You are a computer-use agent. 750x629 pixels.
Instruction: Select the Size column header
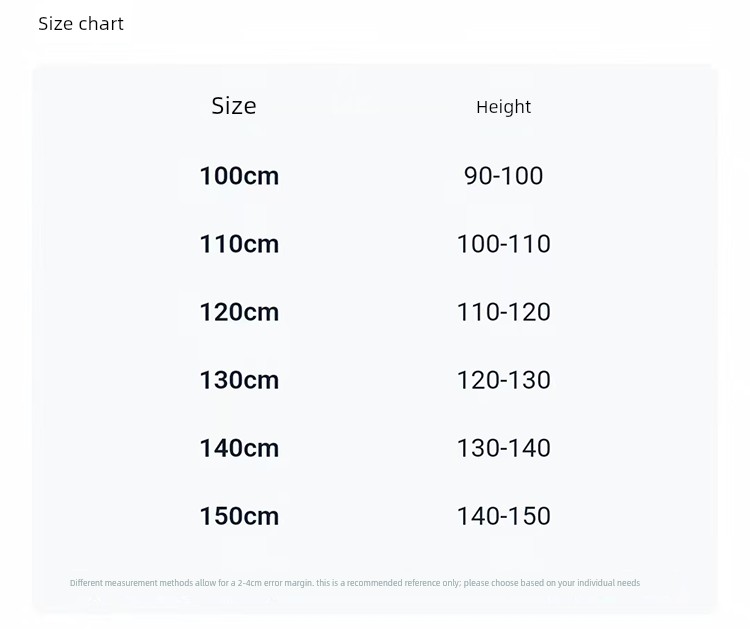coord(234,106)
